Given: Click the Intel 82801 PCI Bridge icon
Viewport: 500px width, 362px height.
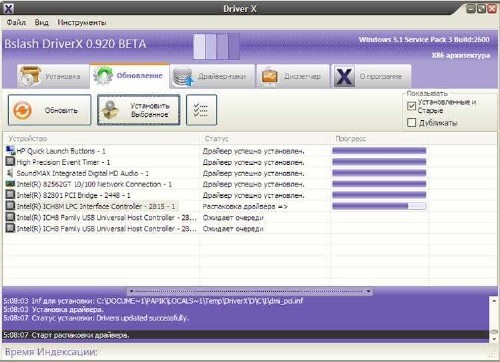Looking at the screenshot, I should pyautogui.click(x=11, y=195).
